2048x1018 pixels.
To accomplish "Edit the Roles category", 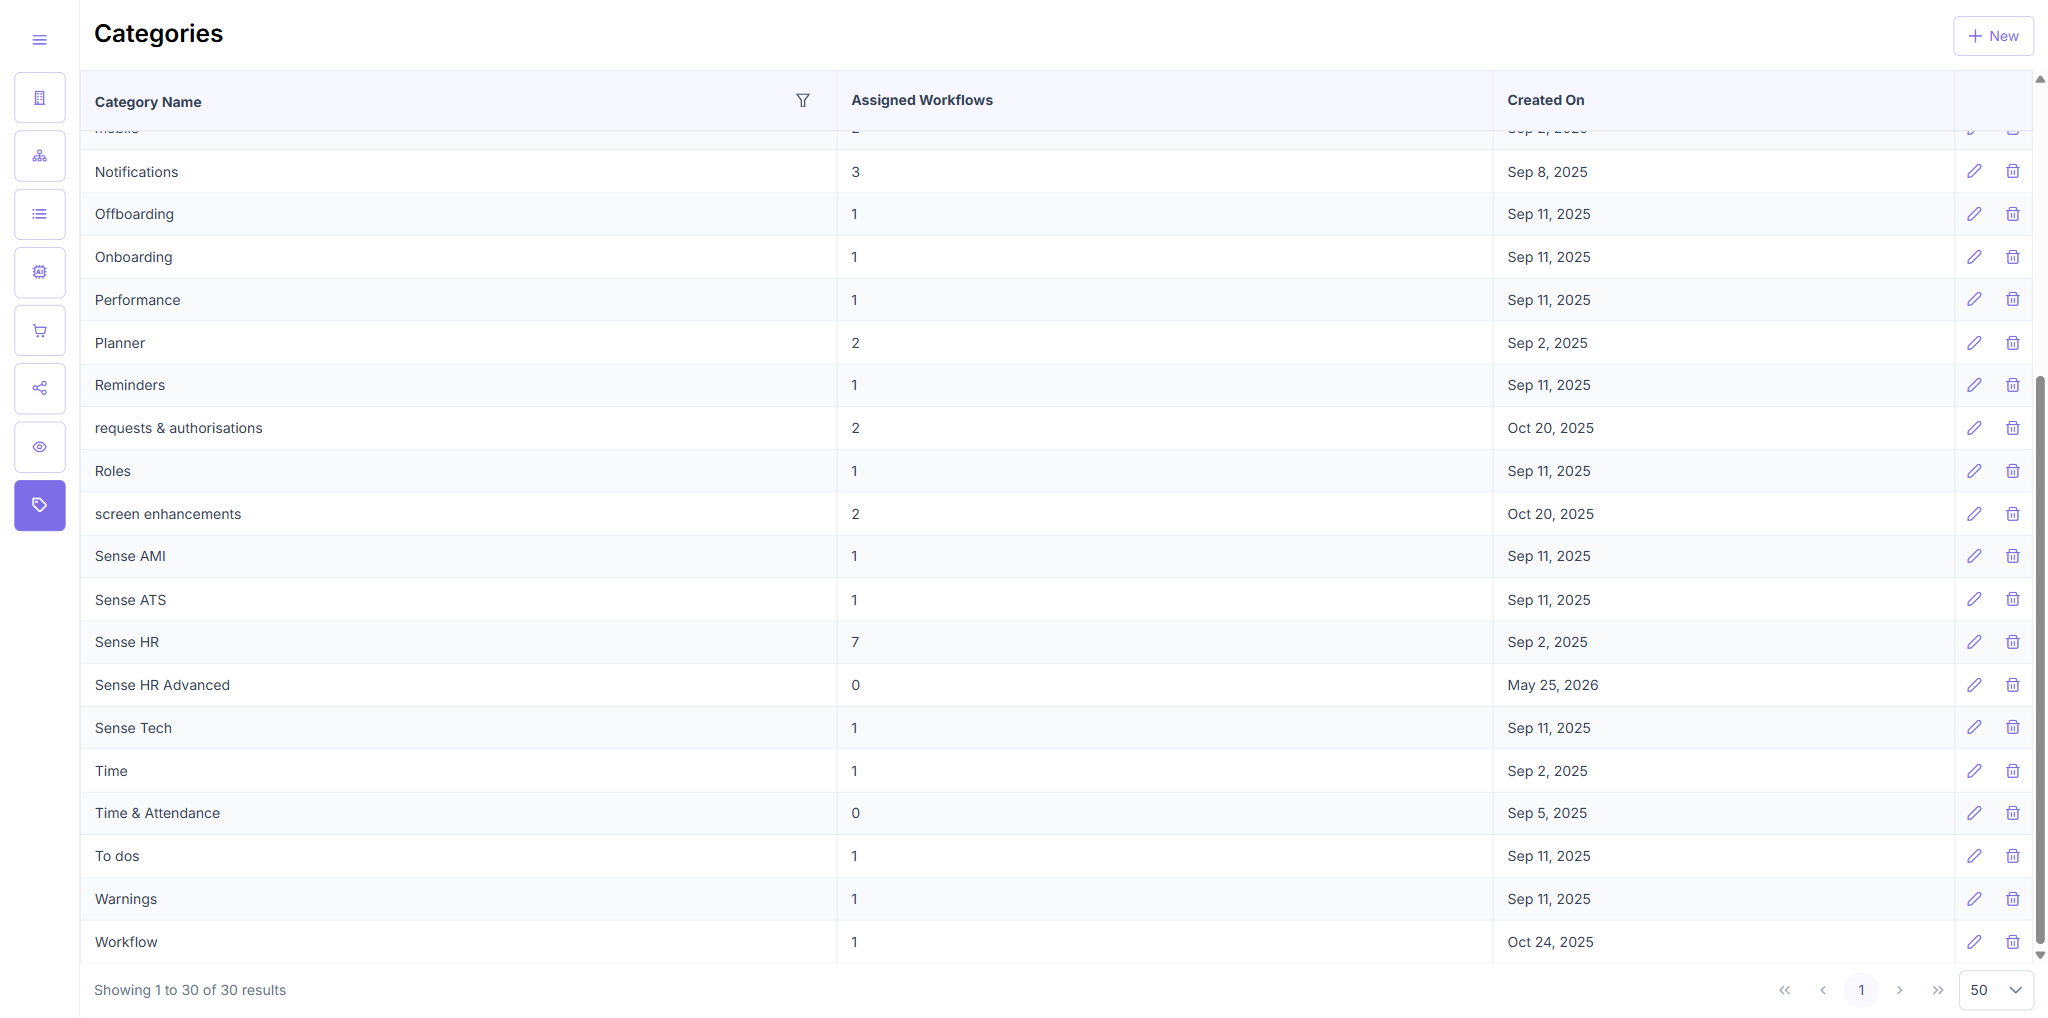I will (x=1974, y=471).
